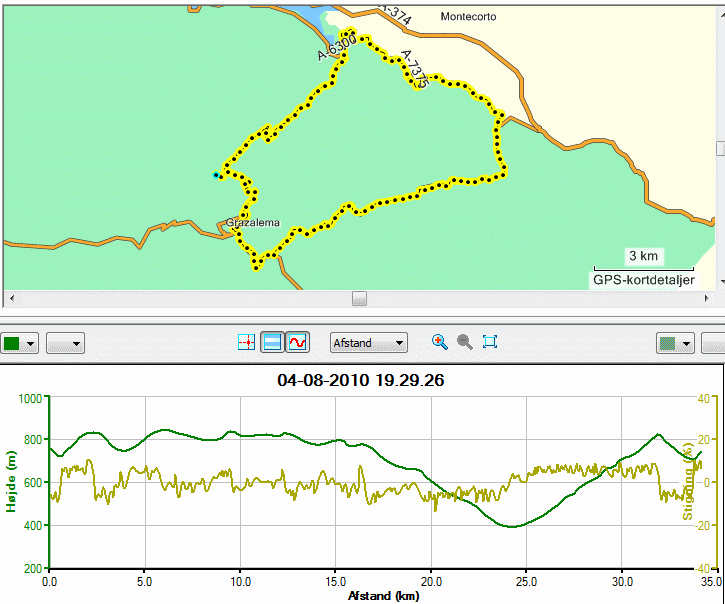725x604 pixels.
Task: Click the gray zoom out magnifier icon
Action: click(x=465, y=342)
